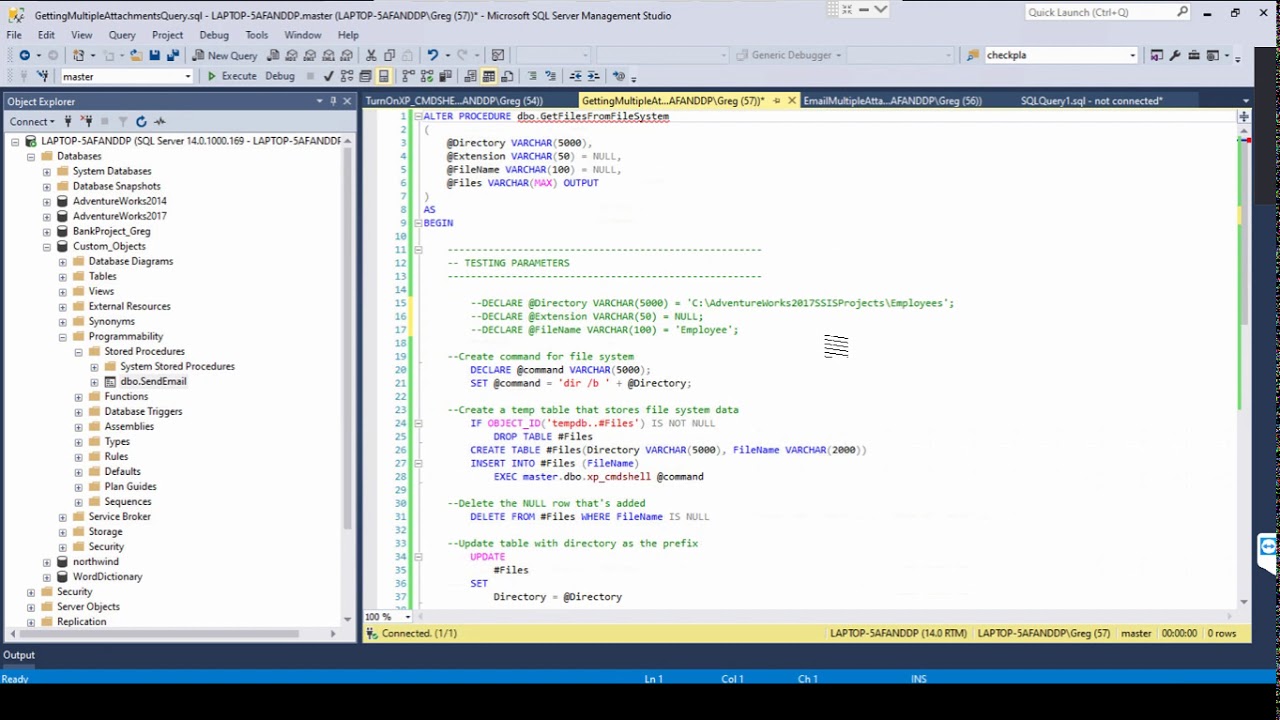Click the Object Explorer filter icon
The height and width of the screenshot is (720, 1280).
[123, 121]
